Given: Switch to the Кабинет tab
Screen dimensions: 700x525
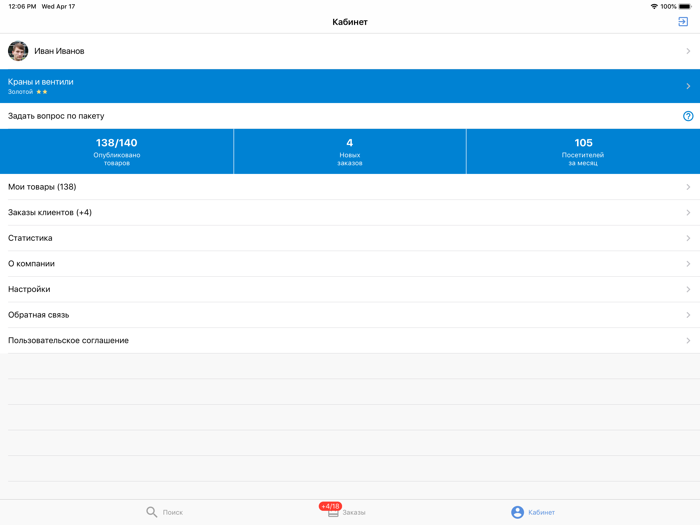Looking at the screenshot, I should click(x=533, y=512).
